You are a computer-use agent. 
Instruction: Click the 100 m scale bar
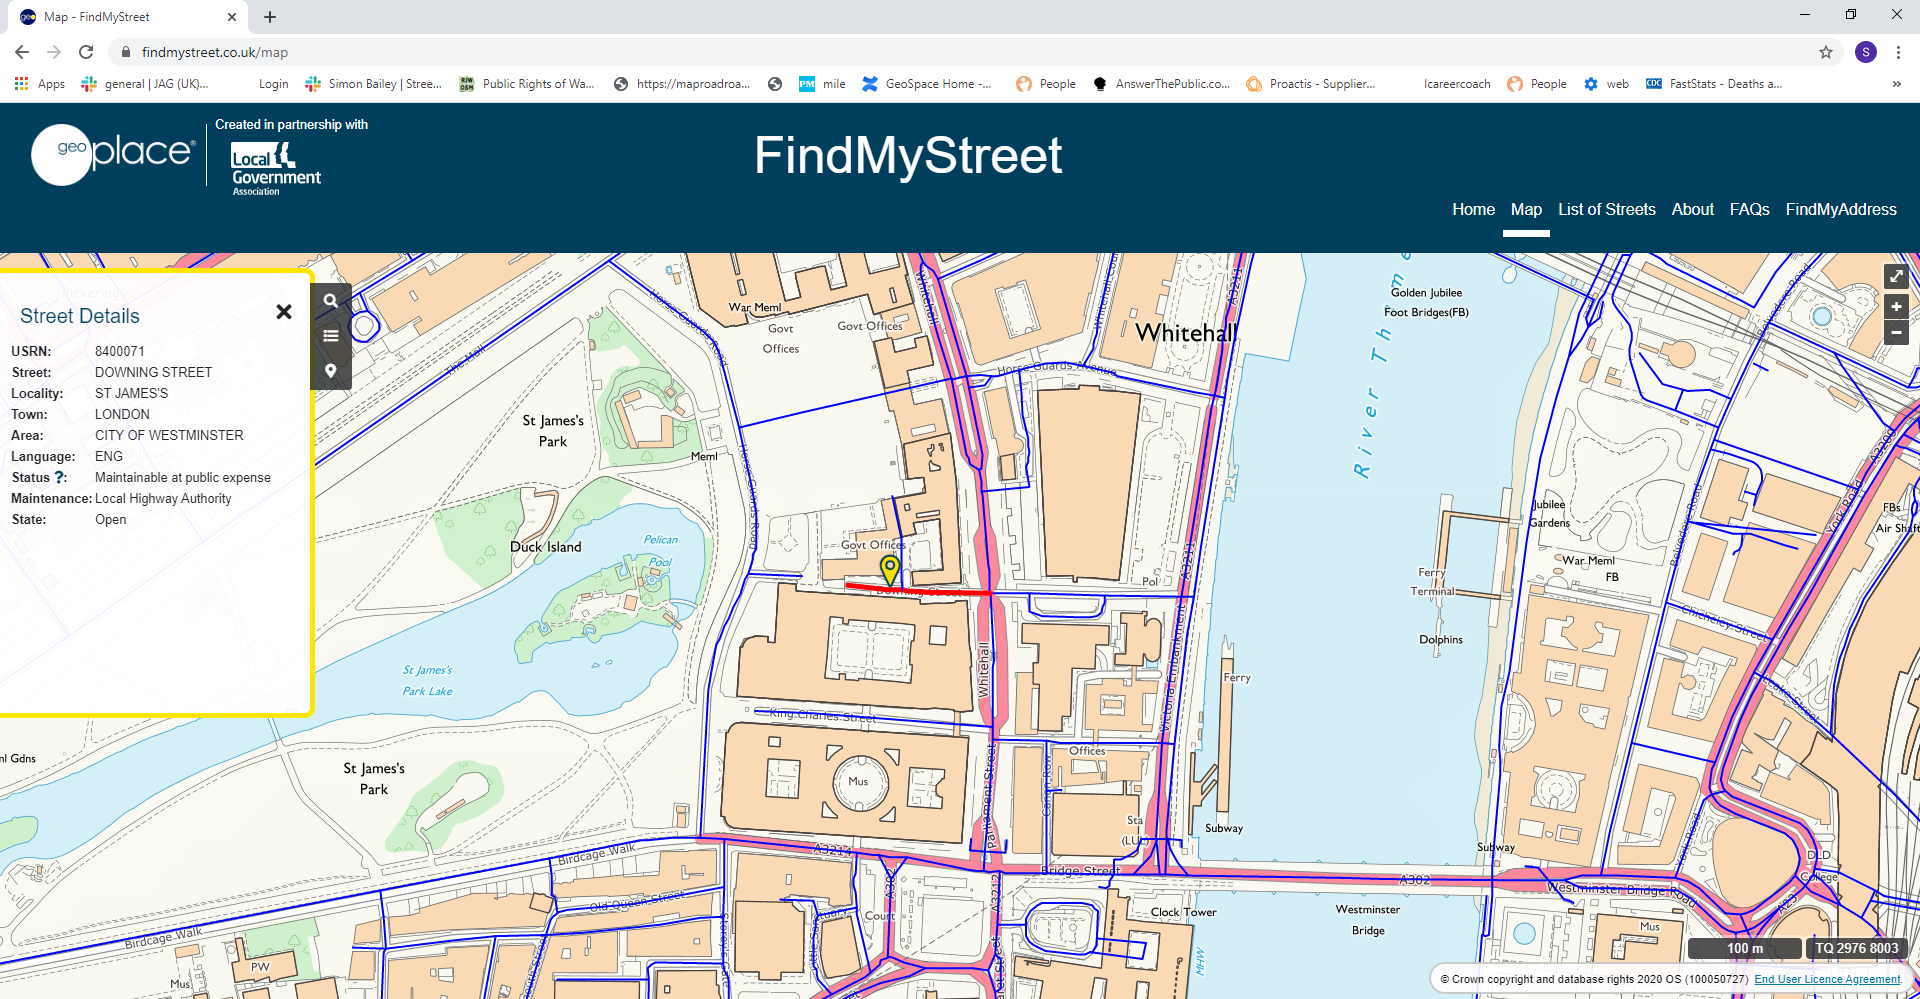[1744, 948]
